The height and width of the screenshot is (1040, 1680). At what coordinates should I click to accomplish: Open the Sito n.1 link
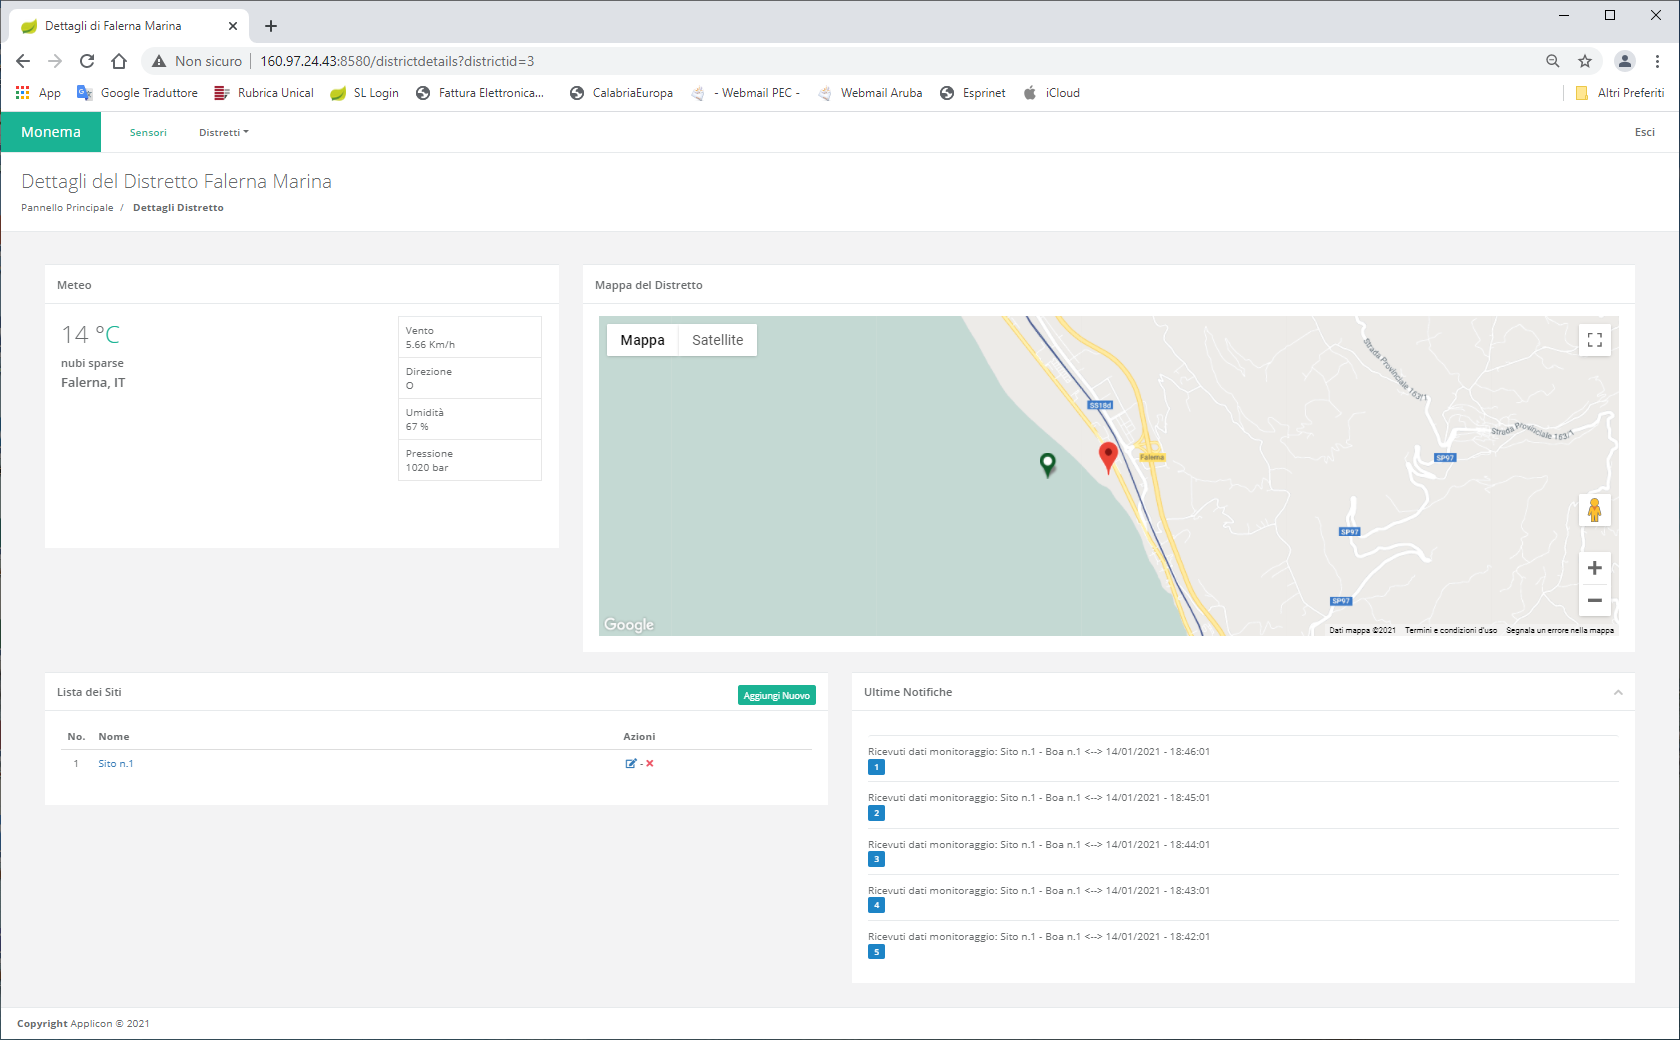point(115,764)
